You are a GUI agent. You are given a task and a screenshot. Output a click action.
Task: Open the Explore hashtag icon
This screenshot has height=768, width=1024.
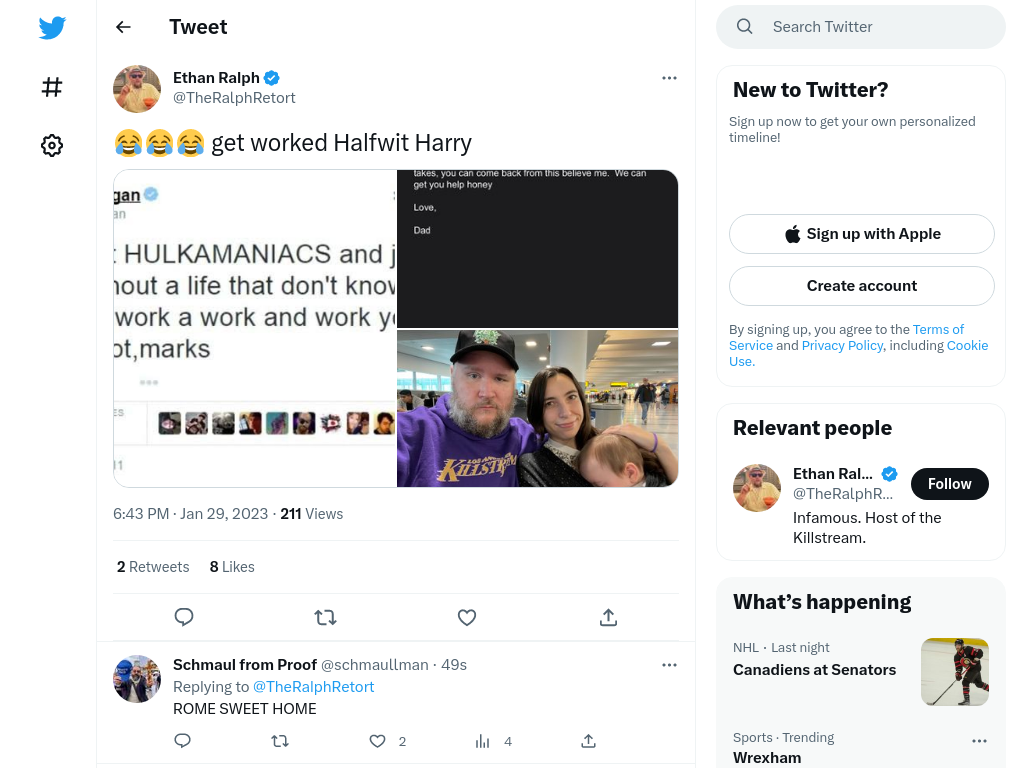pos(52,87)
